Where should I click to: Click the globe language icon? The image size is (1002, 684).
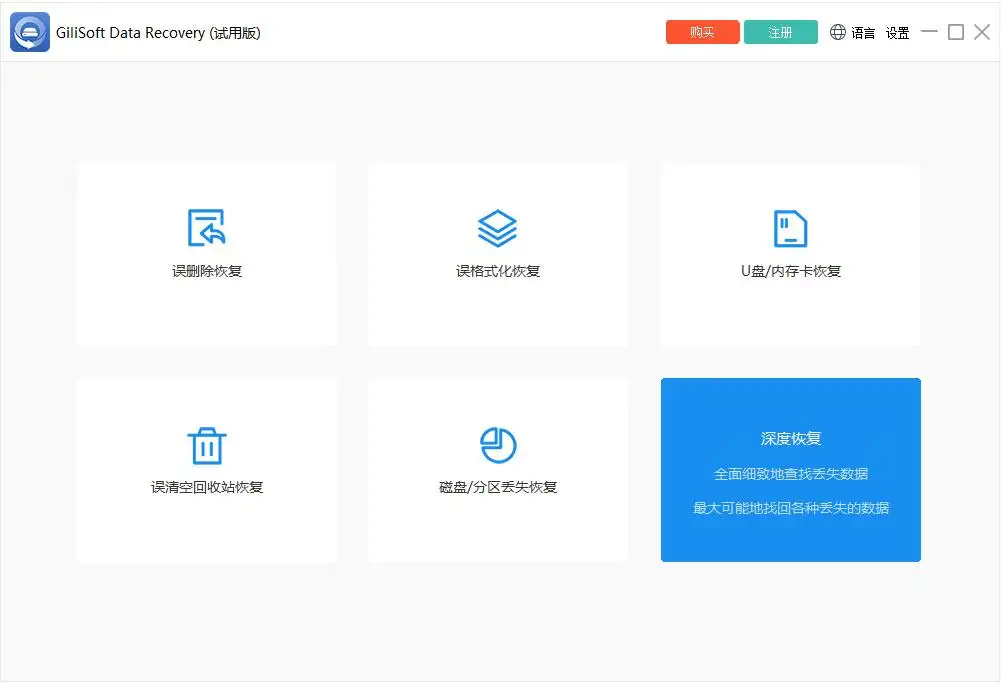pyautogui.click(x=838, y=32)
